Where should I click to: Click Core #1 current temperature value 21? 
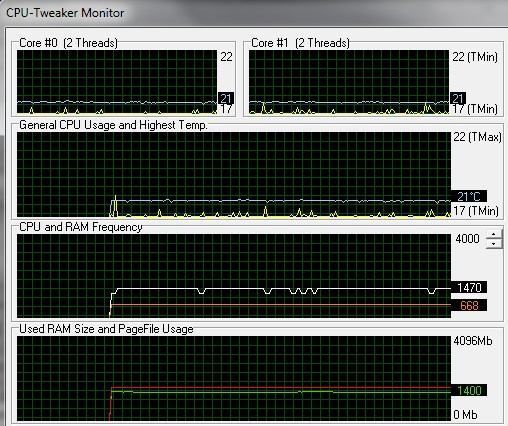[458, 98]
